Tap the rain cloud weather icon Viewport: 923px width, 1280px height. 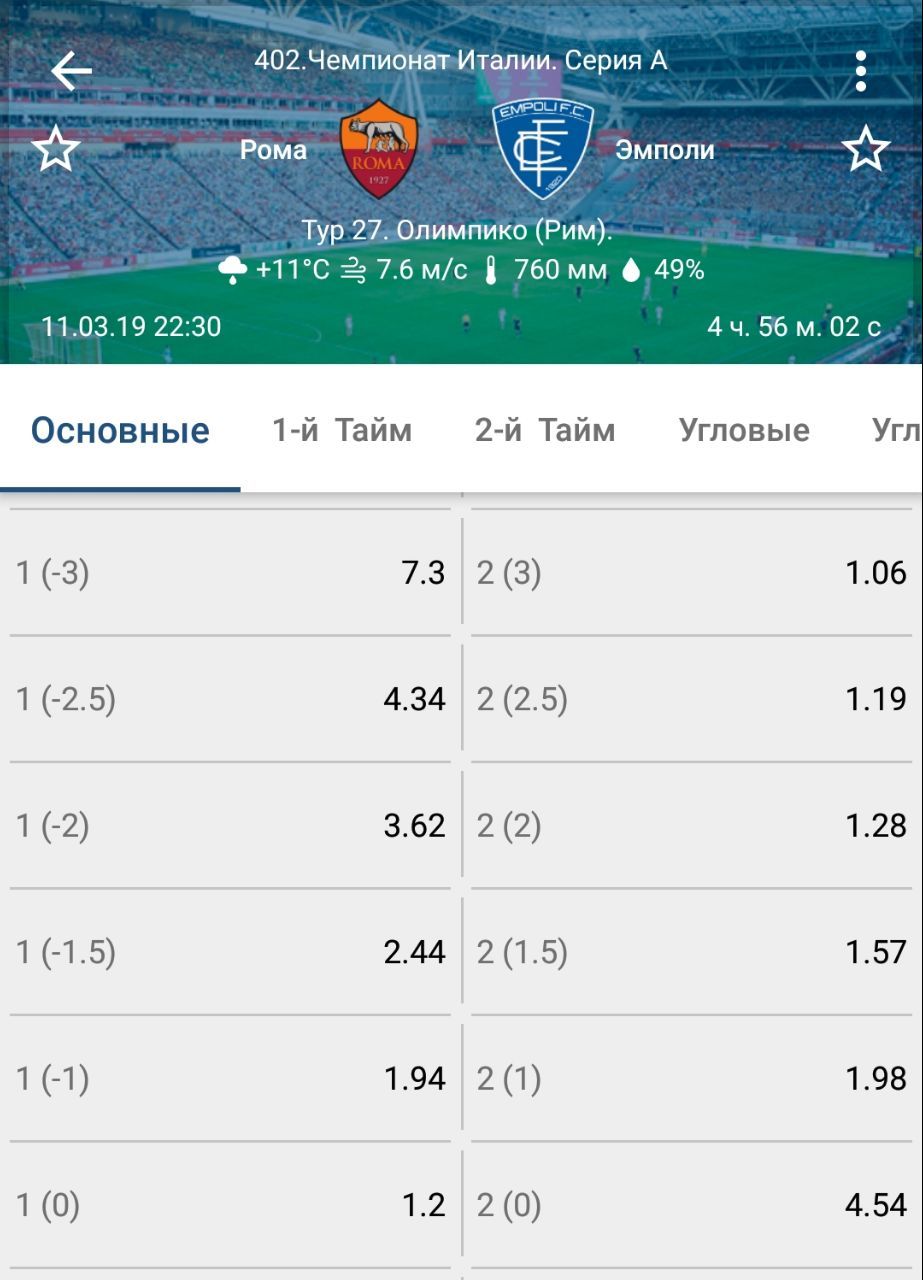[x=232, y=270]
